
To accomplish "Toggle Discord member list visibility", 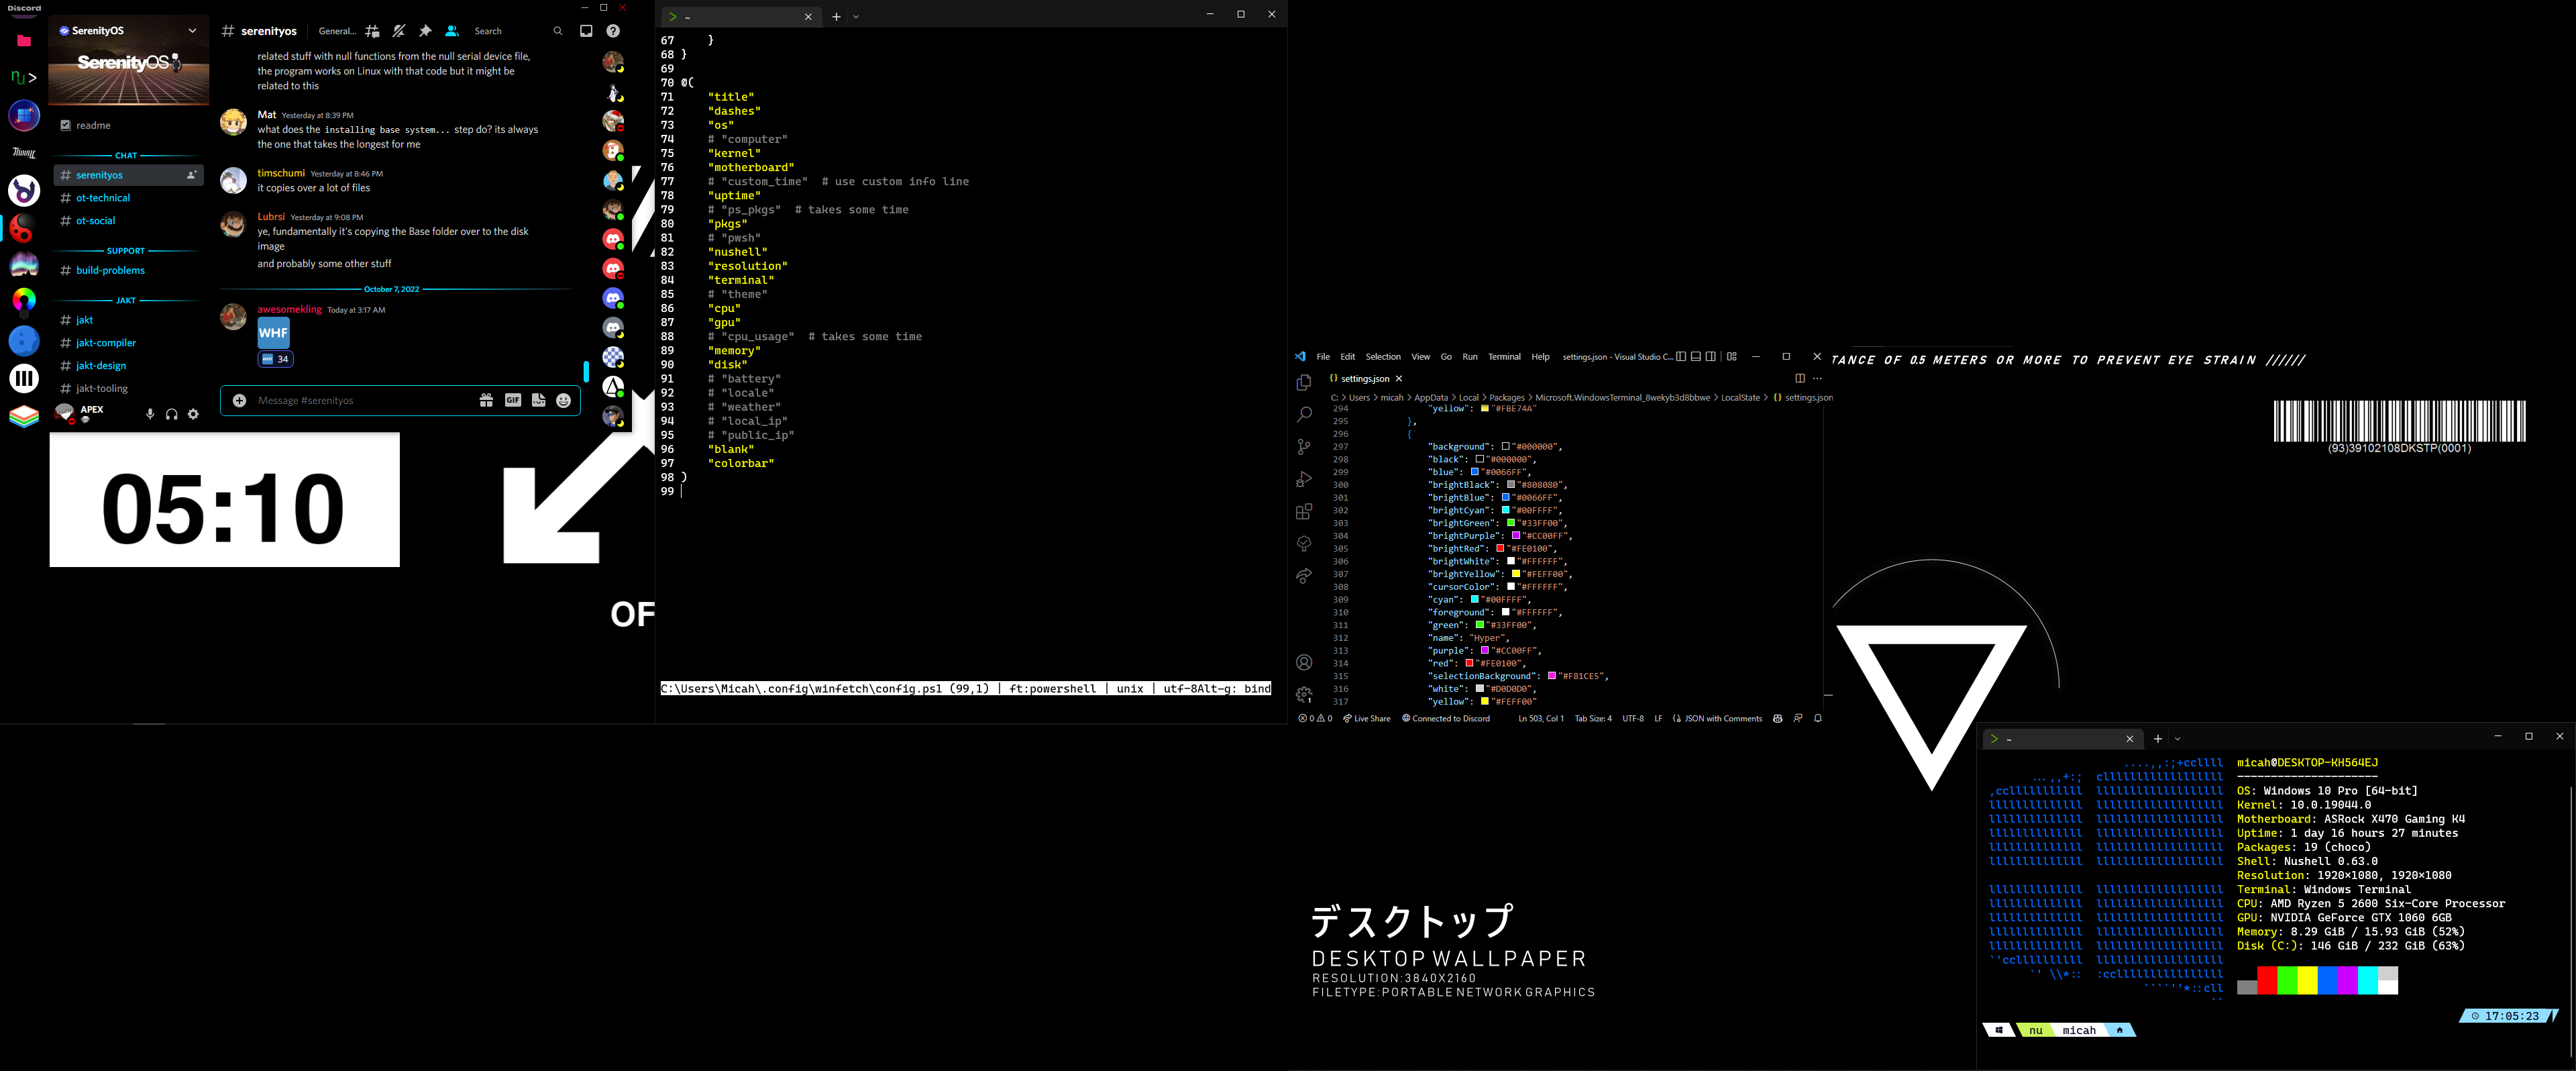I will pos(452,31).
